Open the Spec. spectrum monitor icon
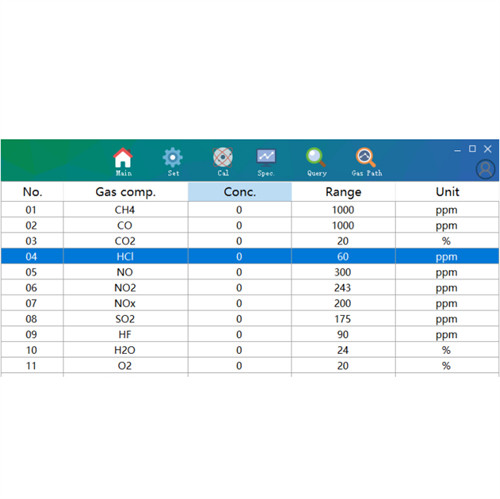The image size is (500, 499). pos(266,157)
